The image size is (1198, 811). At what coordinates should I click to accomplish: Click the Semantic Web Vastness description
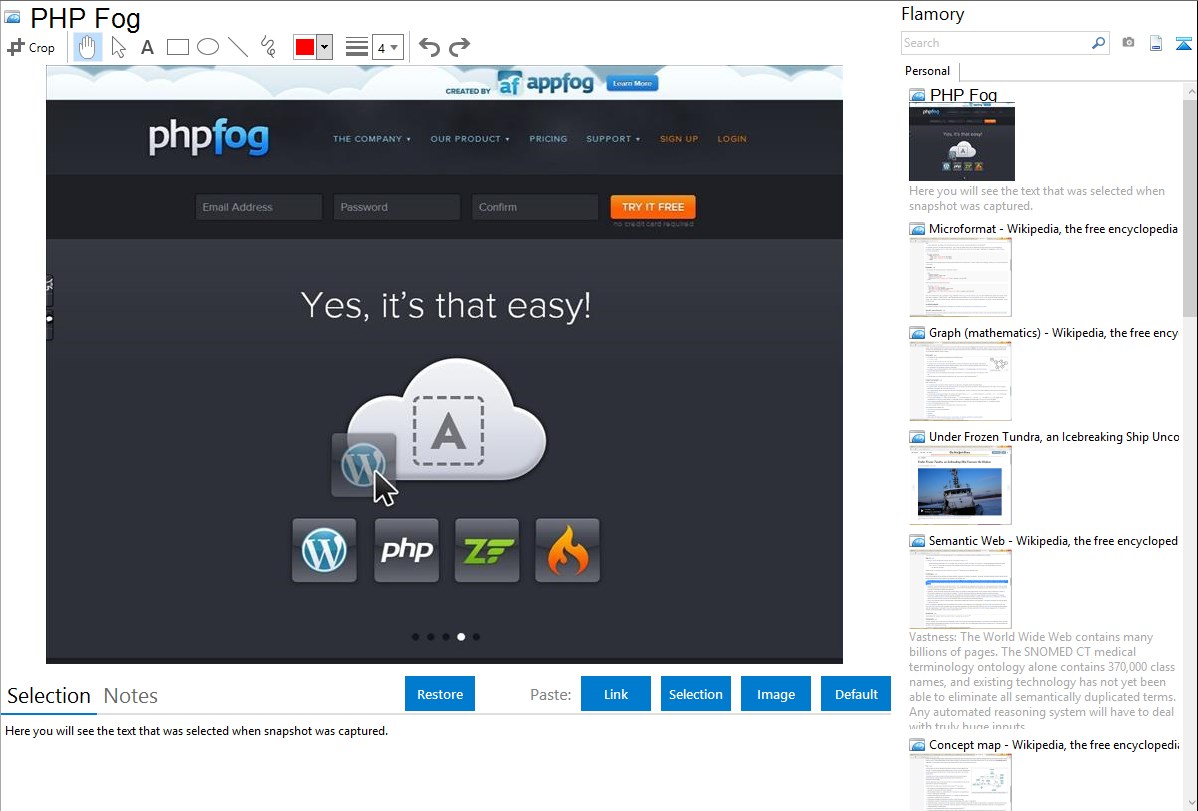pos(1042,681)
